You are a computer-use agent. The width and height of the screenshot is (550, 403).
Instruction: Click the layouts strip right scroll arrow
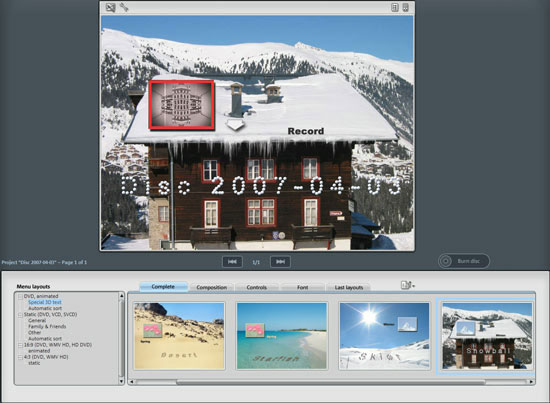(x=531, y=382)
